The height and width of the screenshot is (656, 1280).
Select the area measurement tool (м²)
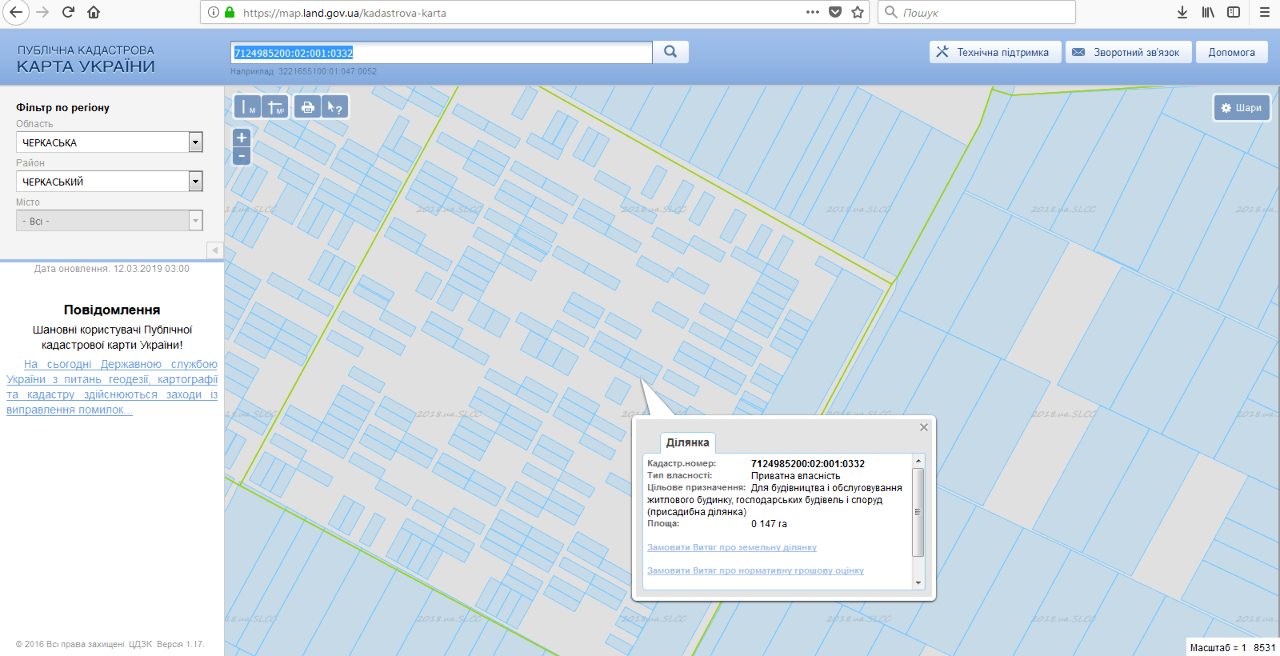click(x=277, y=107)
